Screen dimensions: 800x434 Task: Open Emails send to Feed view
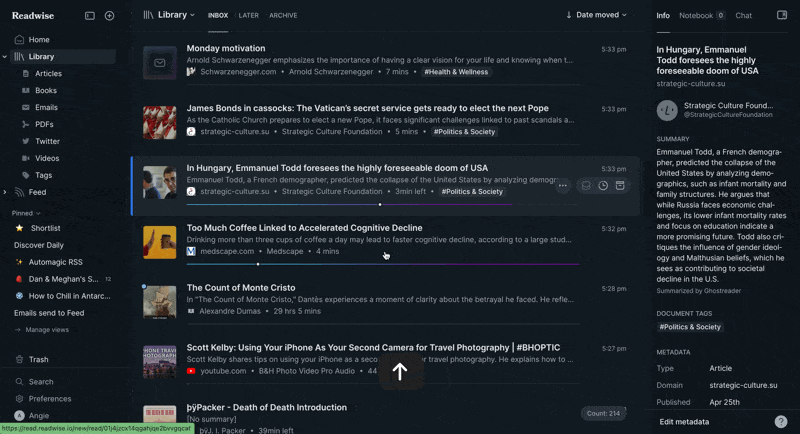[x=49, y=313]
